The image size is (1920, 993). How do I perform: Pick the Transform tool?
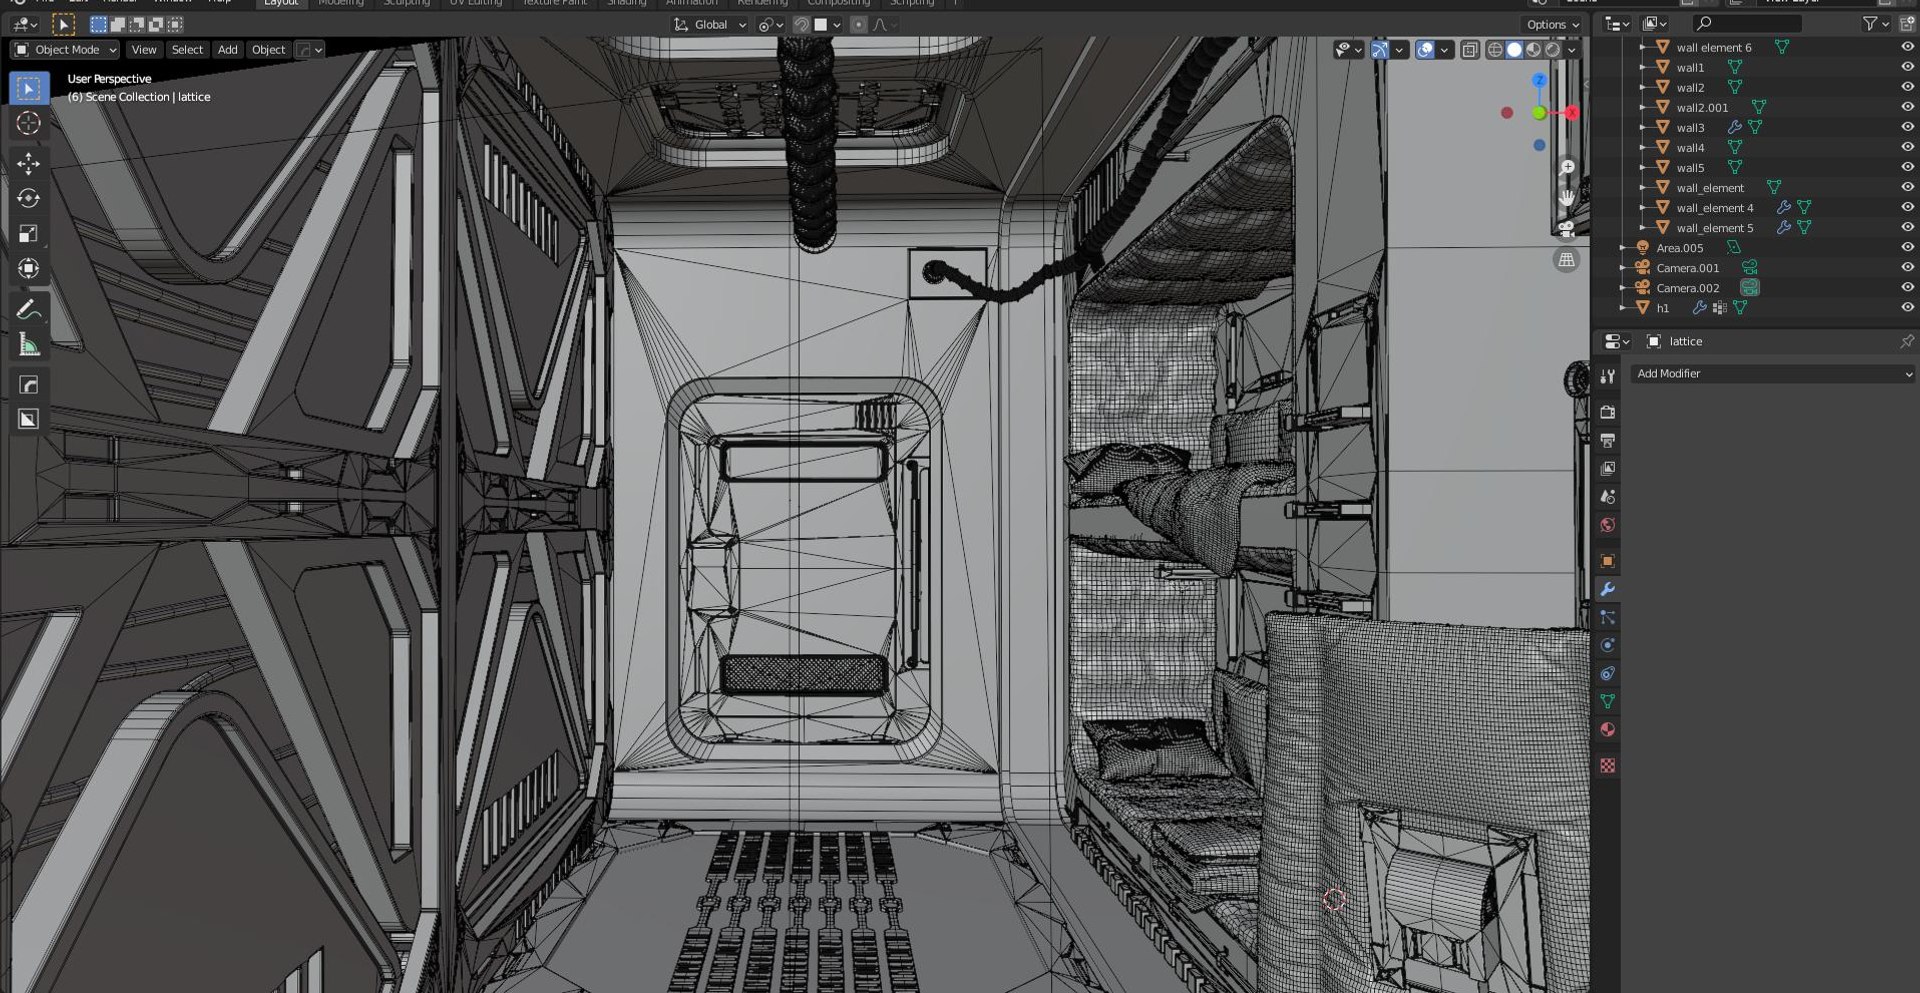pos(28,268)
